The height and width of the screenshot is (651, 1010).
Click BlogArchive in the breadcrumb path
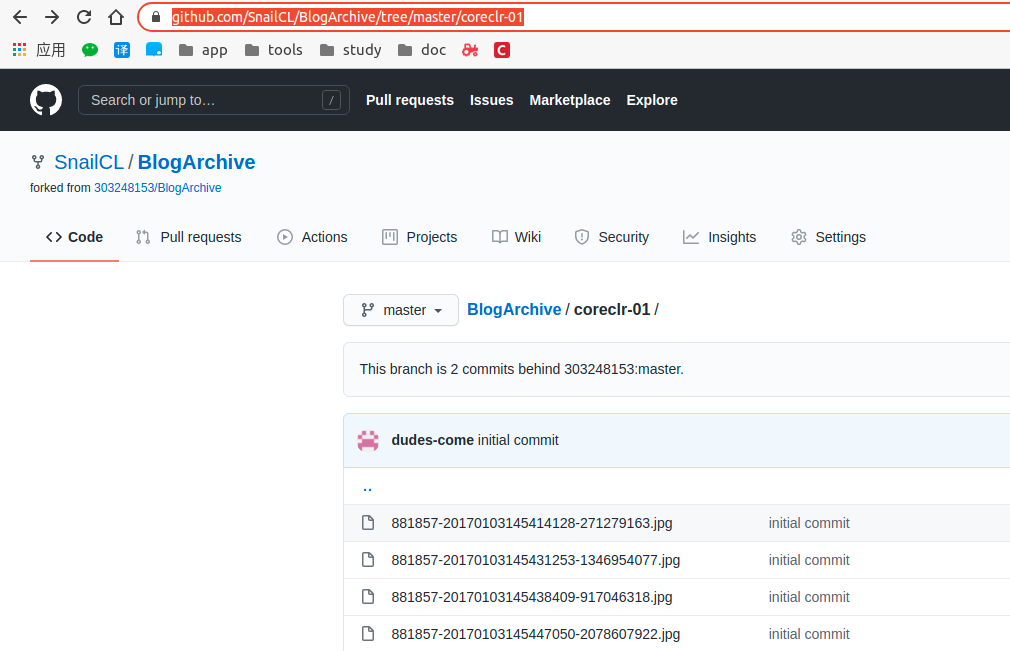514,310
